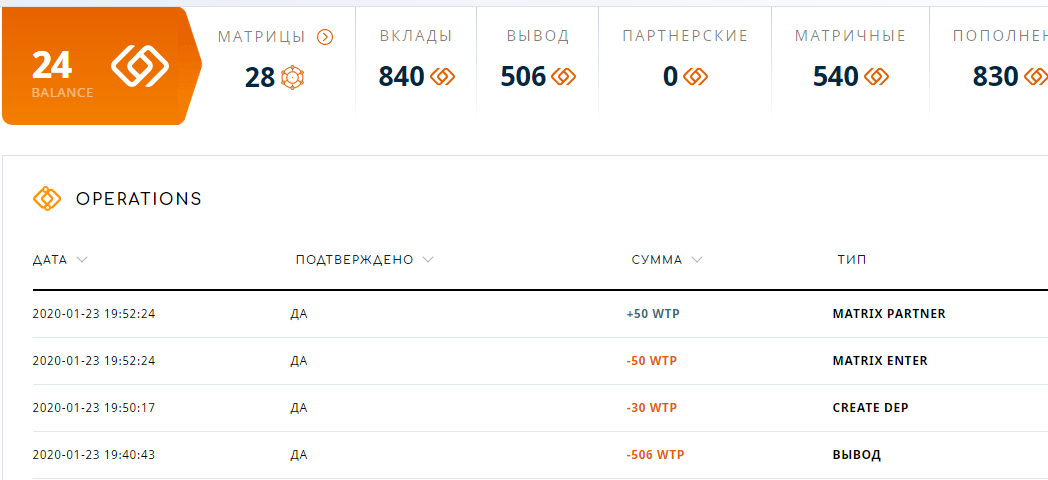This screenshot has width=1048, height=480.
Task: Click the matrix node icon beside 28
Action: pyautogui.click(x=292, y=78)
